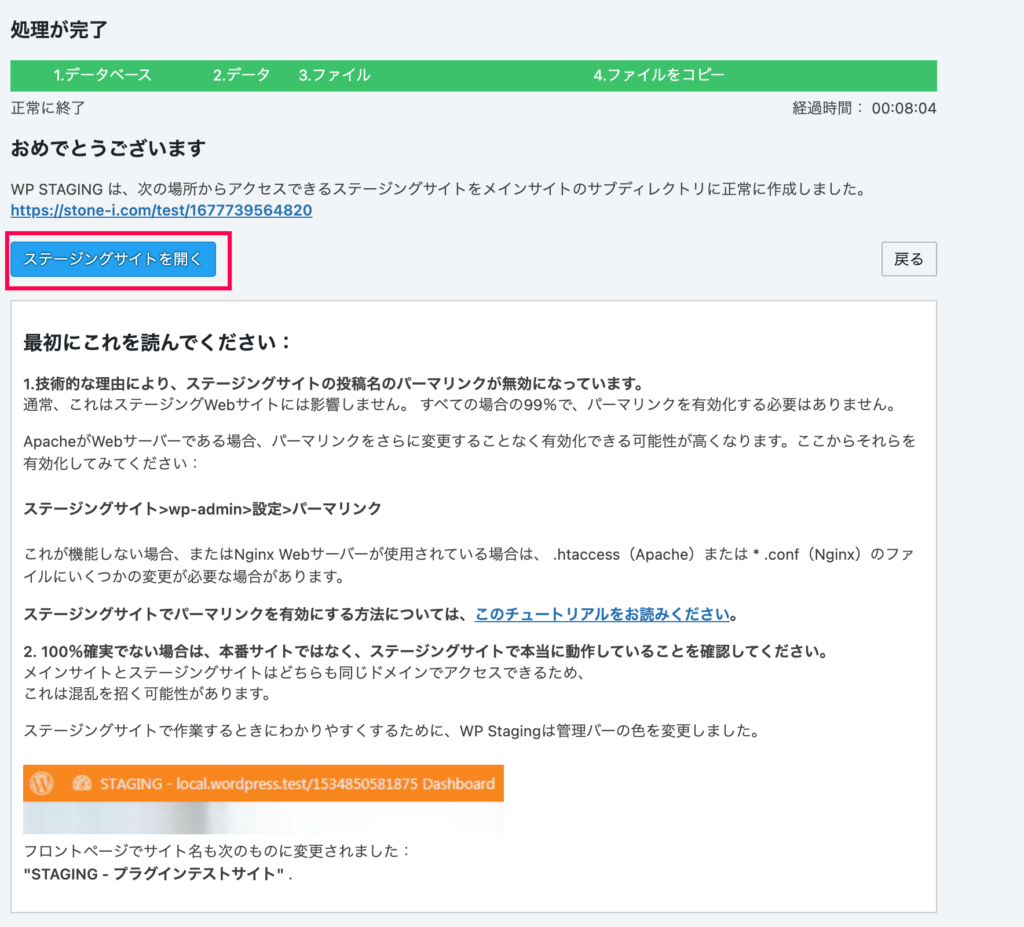Screen dimensions: 1024x927
Task: Click the 3.ファイル progress step
Action: coord(334,75)
